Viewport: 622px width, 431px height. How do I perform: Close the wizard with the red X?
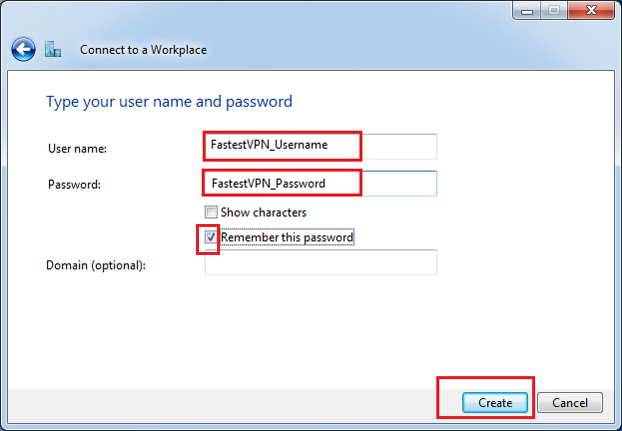pyautogui.click(x=591, y=10)
